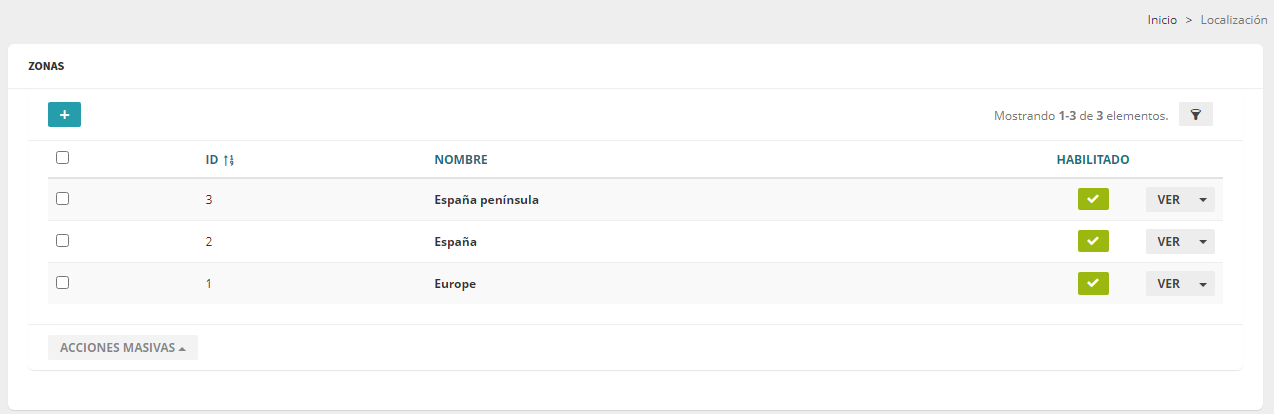Open the filter funnel icon
This screenshot has height=414, width=1274.
coord(1196,115)
